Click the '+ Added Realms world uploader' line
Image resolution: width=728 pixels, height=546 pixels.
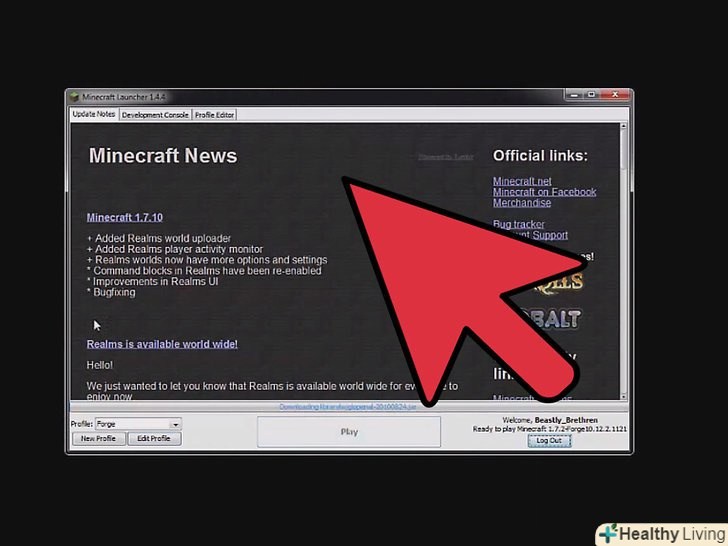[x=159, y=239]
